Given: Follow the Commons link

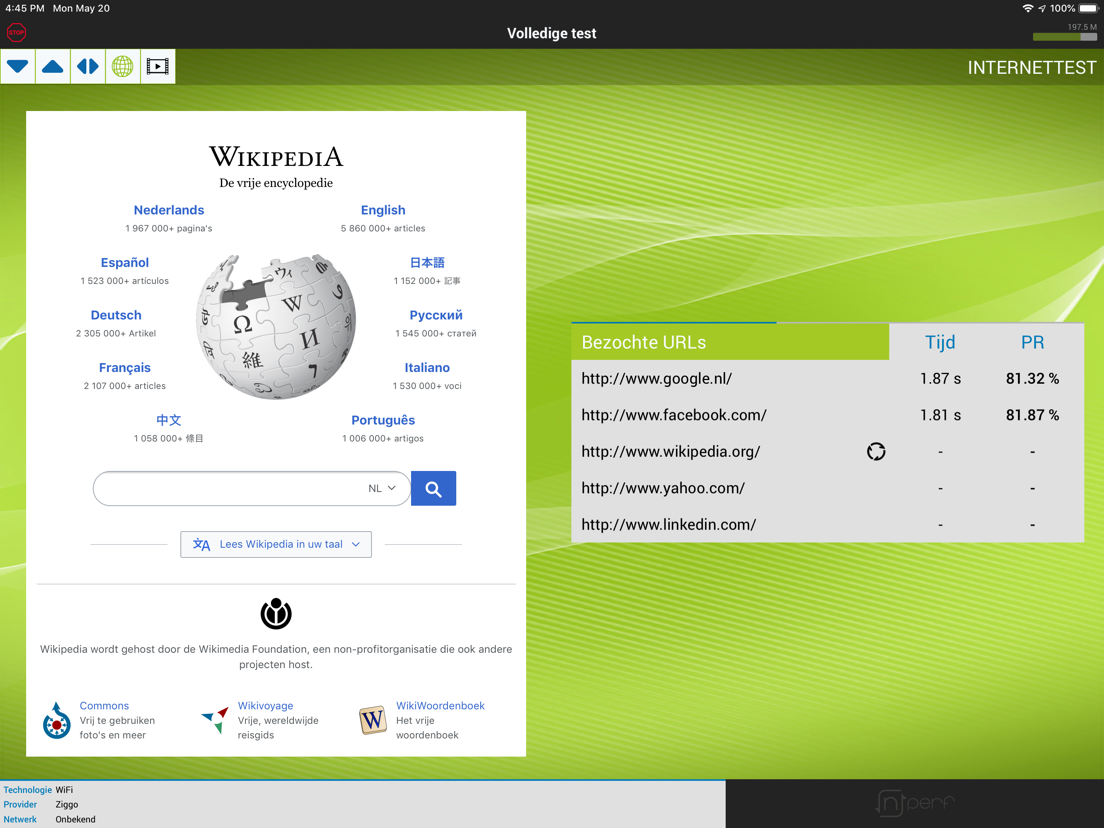Looking at the screenshot, I should pyautogui.click(x=104, y=705).
